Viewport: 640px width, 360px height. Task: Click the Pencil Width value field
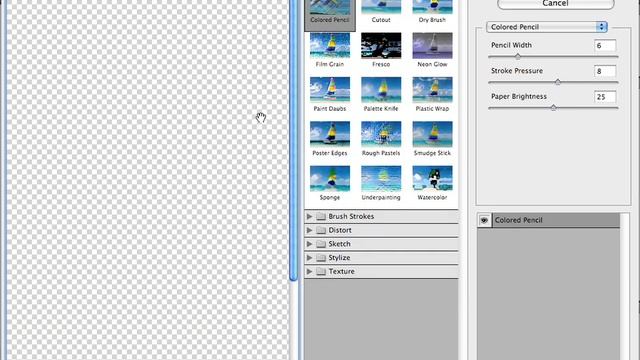605,46
